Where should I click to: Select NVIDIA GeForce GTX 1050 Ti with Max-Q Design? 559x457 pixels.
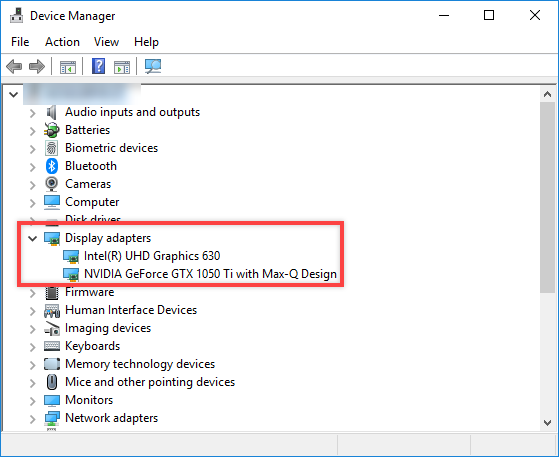click(210, 274)
